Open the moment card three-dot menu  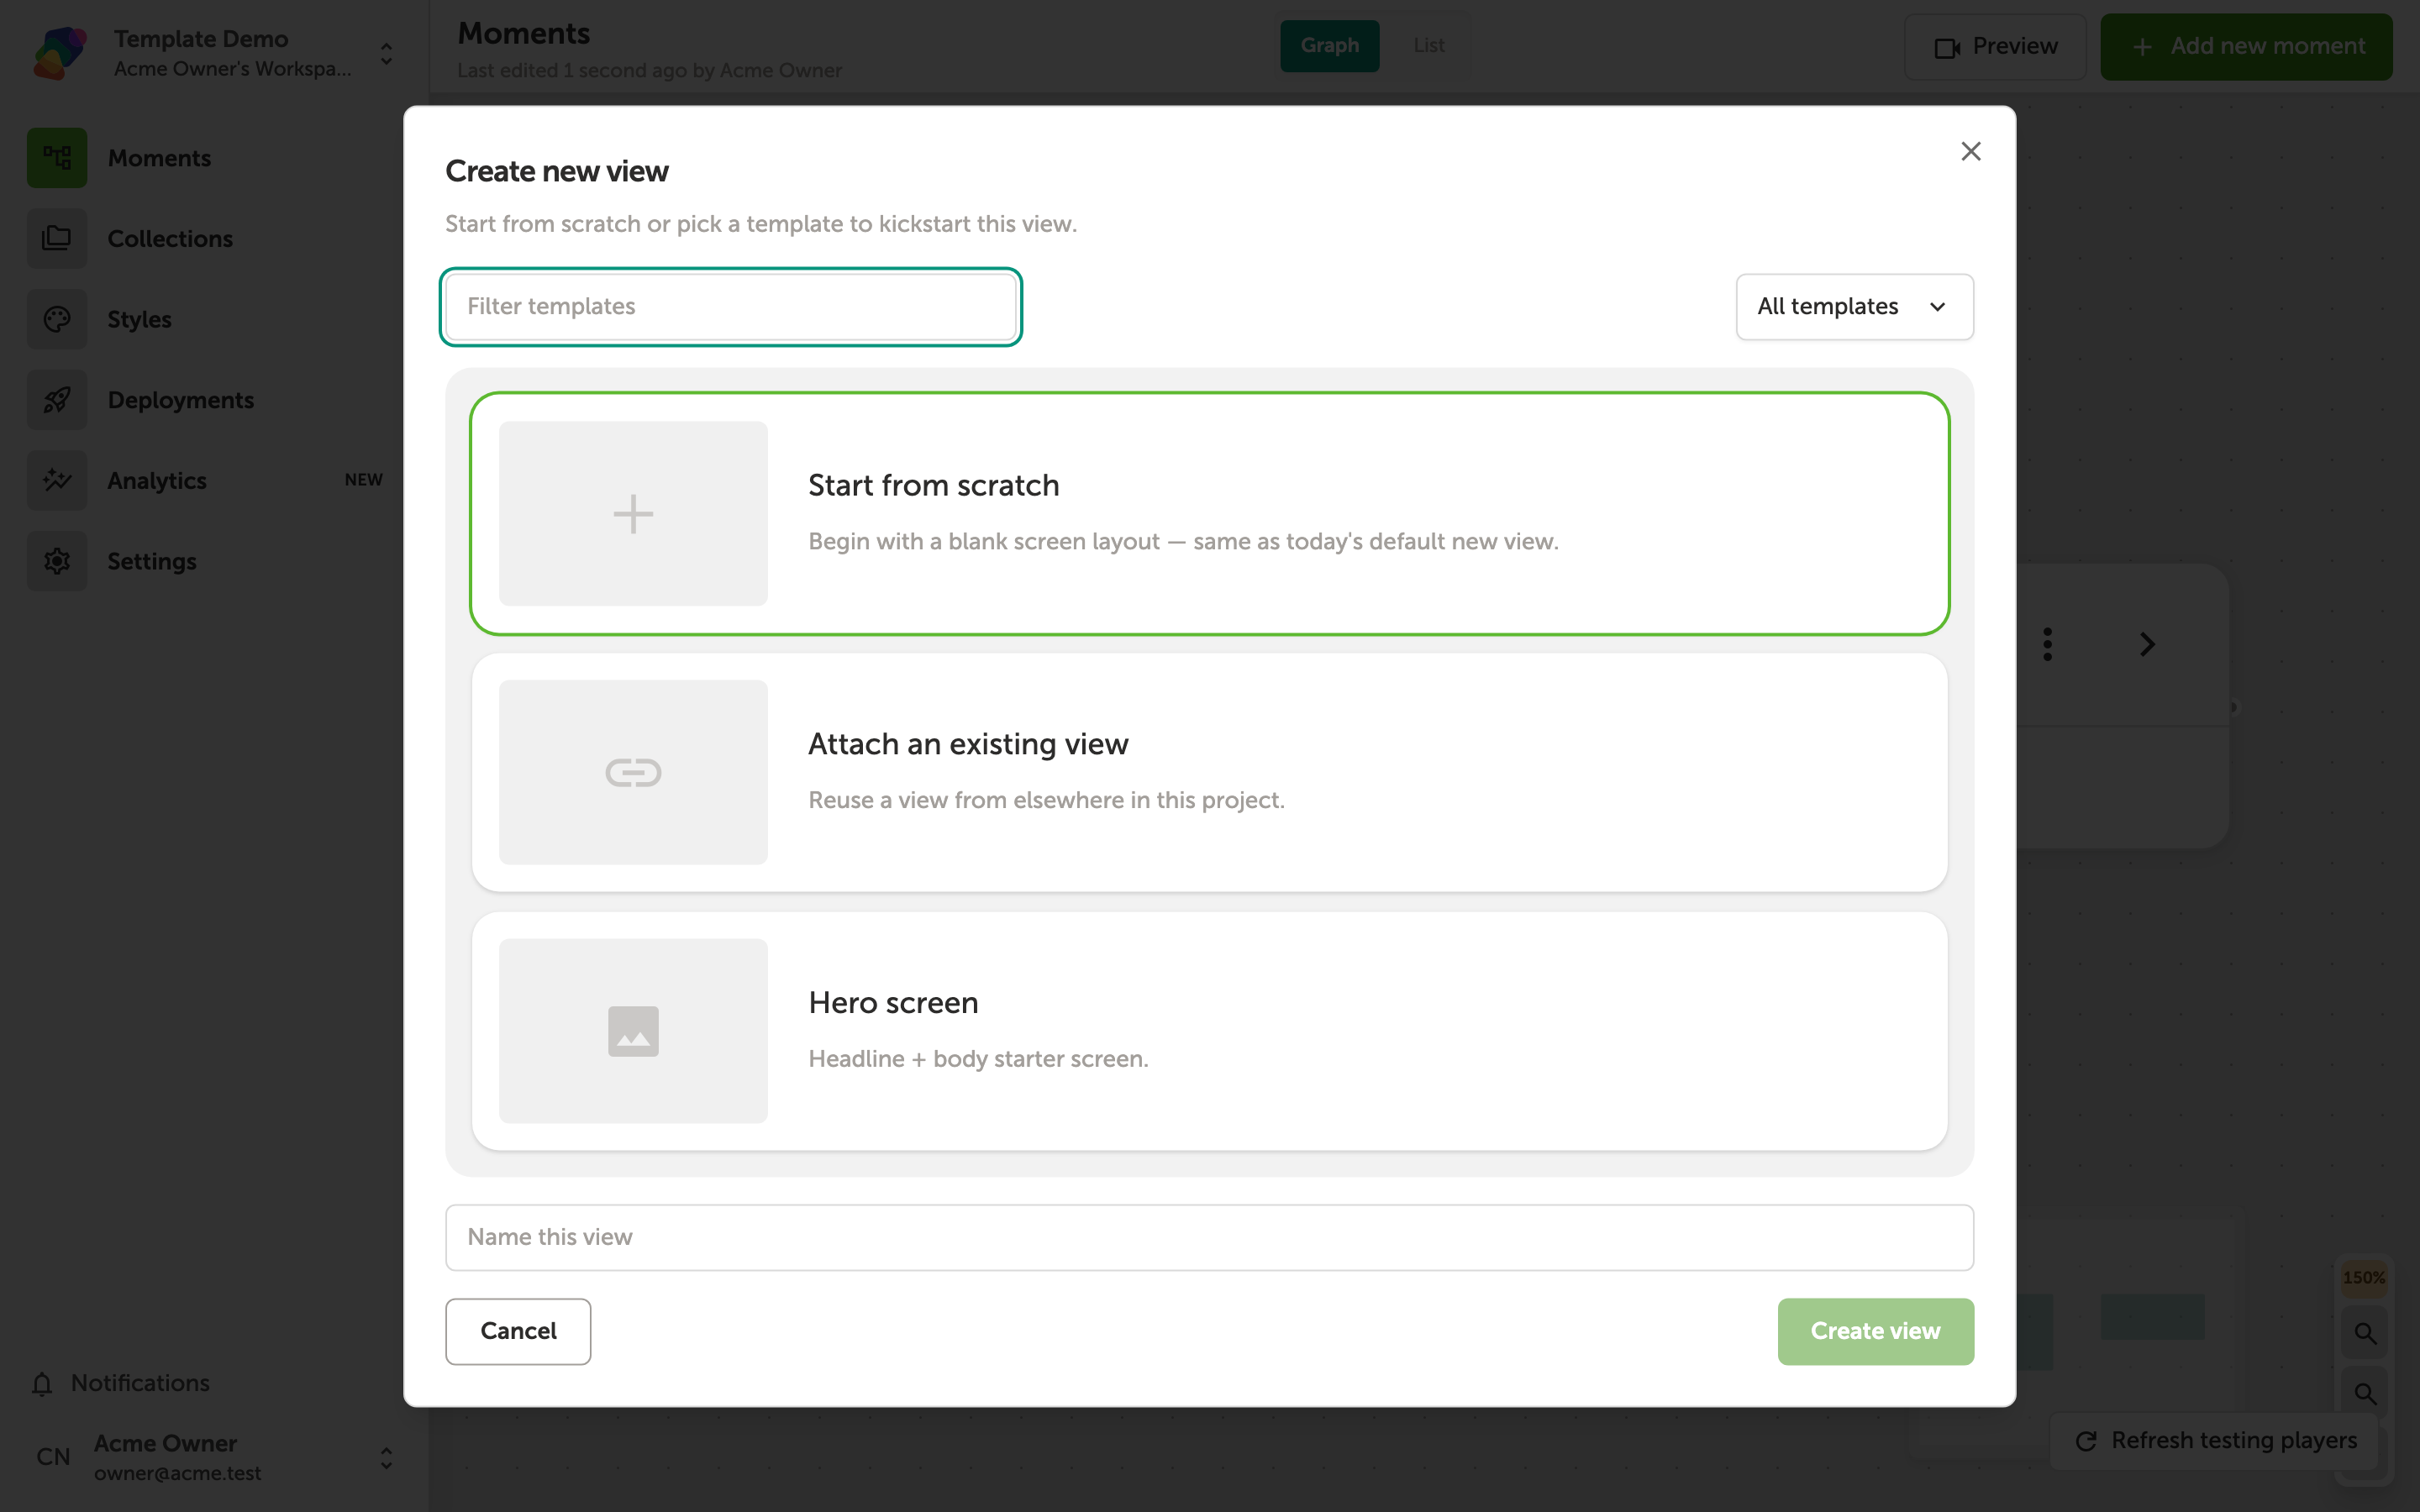pos(2047,644)
